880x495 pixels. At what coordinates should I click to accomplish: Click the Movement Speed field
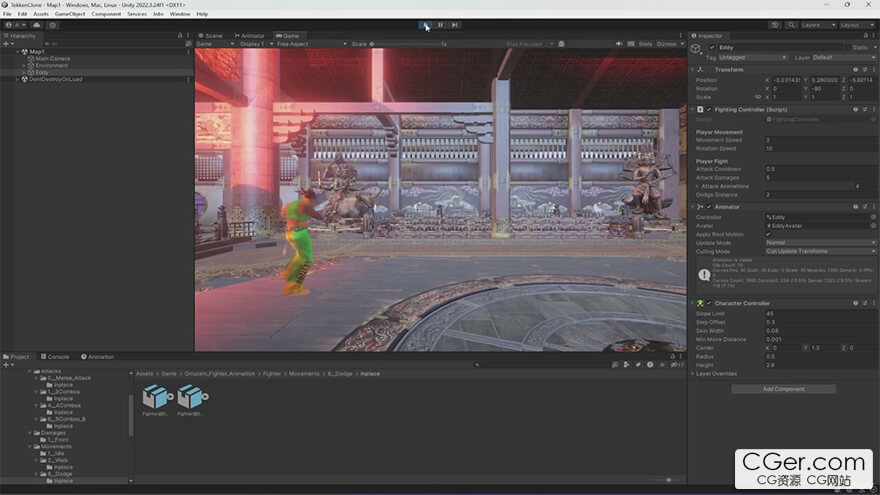click(x=820, y=140)
